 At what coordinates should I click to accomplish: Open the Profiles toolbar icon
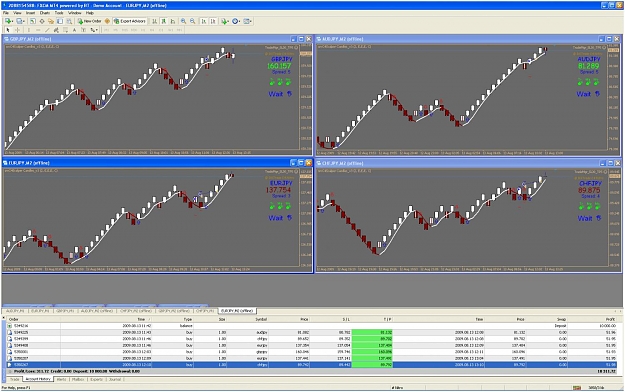[x=19, y=21]
